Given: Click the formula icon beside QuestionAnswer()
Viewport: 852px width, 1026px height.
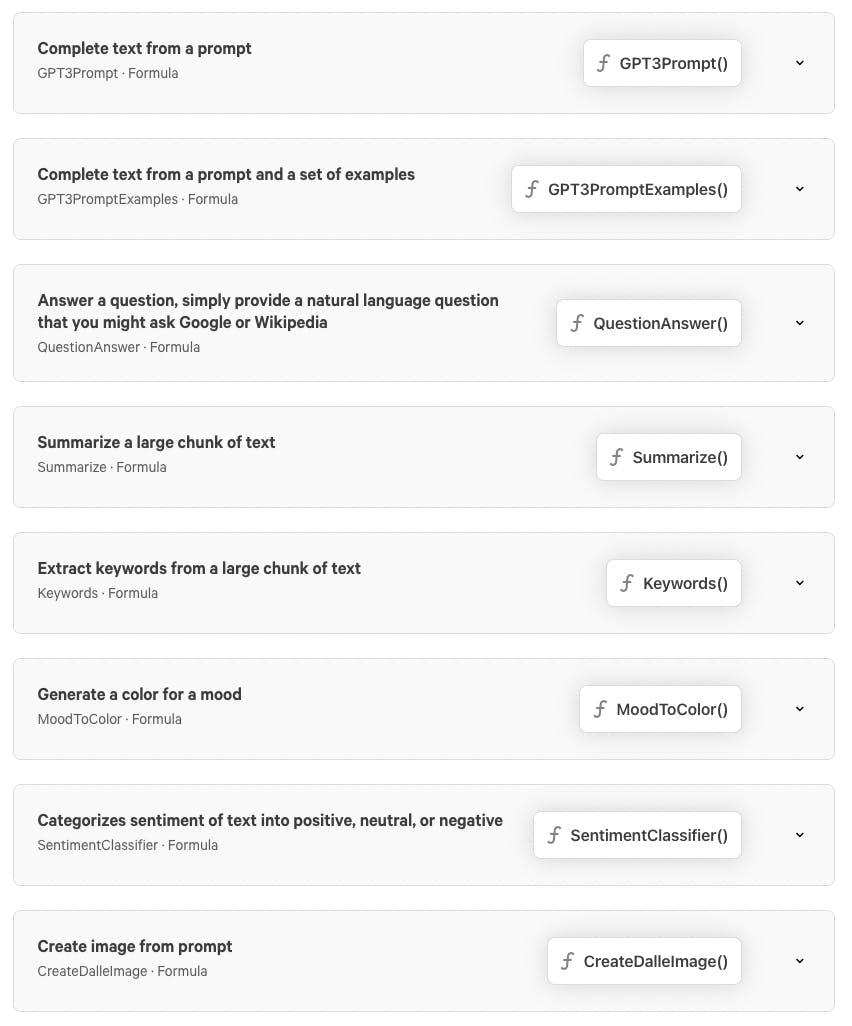Looking at the screenshot, I should 577,323.
